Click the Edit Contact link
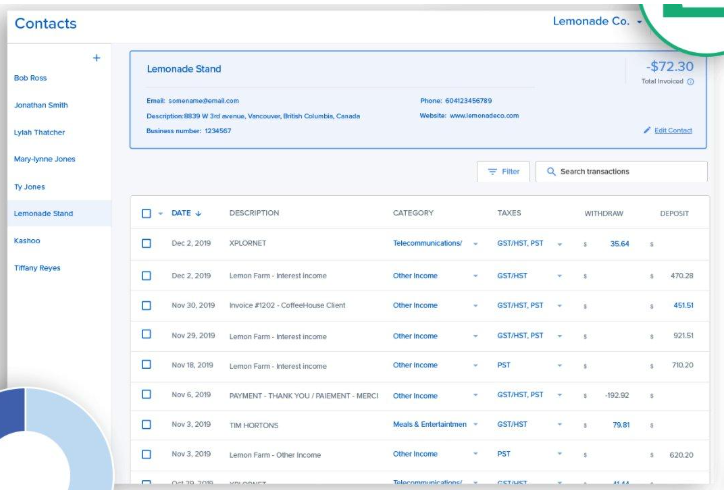Screen dimensions: 724x493 673,131
